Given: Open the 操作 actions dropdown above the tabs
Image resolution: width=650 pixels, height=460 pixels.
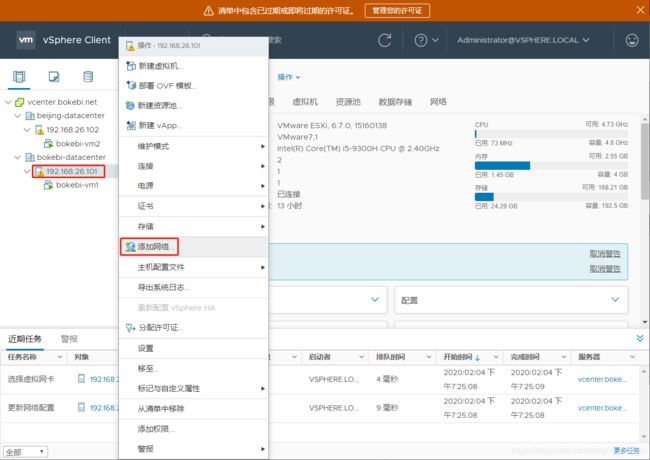Looking at the screenshot, I should [289, 77].
